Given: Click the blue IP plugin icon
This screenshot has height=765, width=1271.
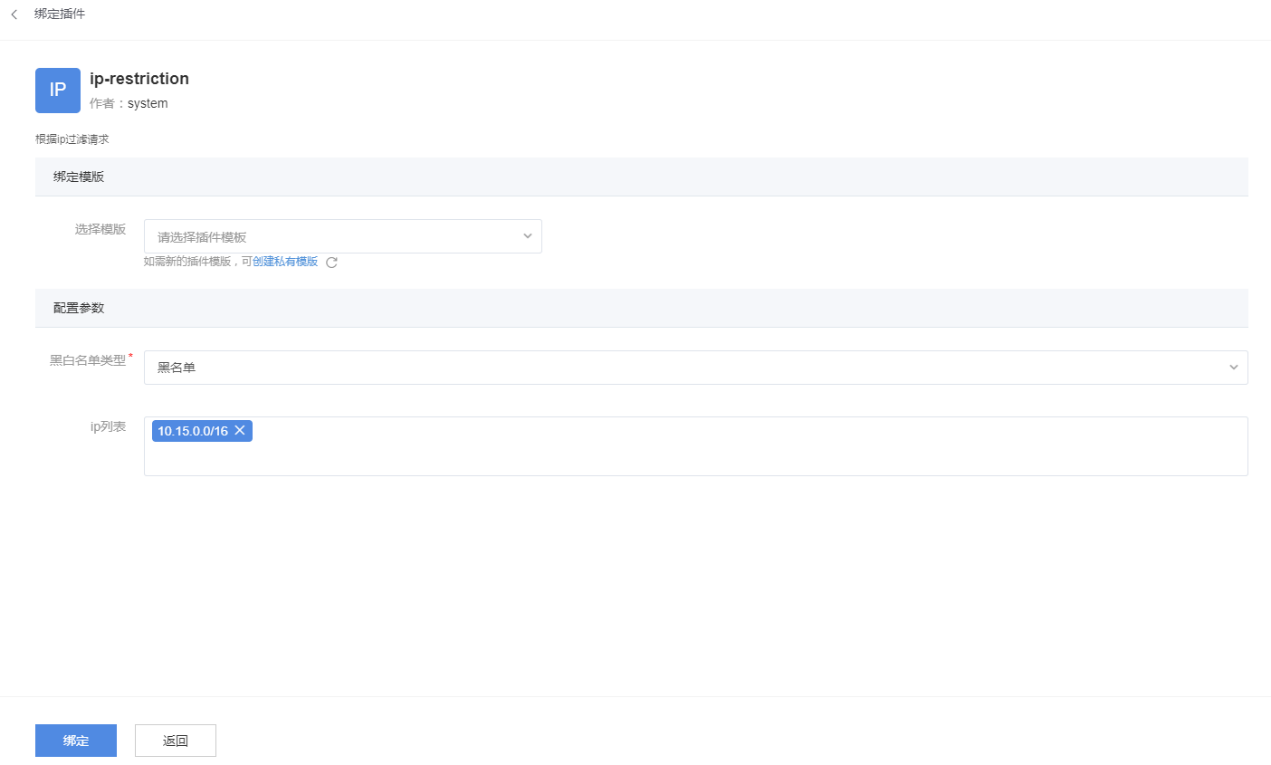Looking at the screenshot, I should 58,90.
